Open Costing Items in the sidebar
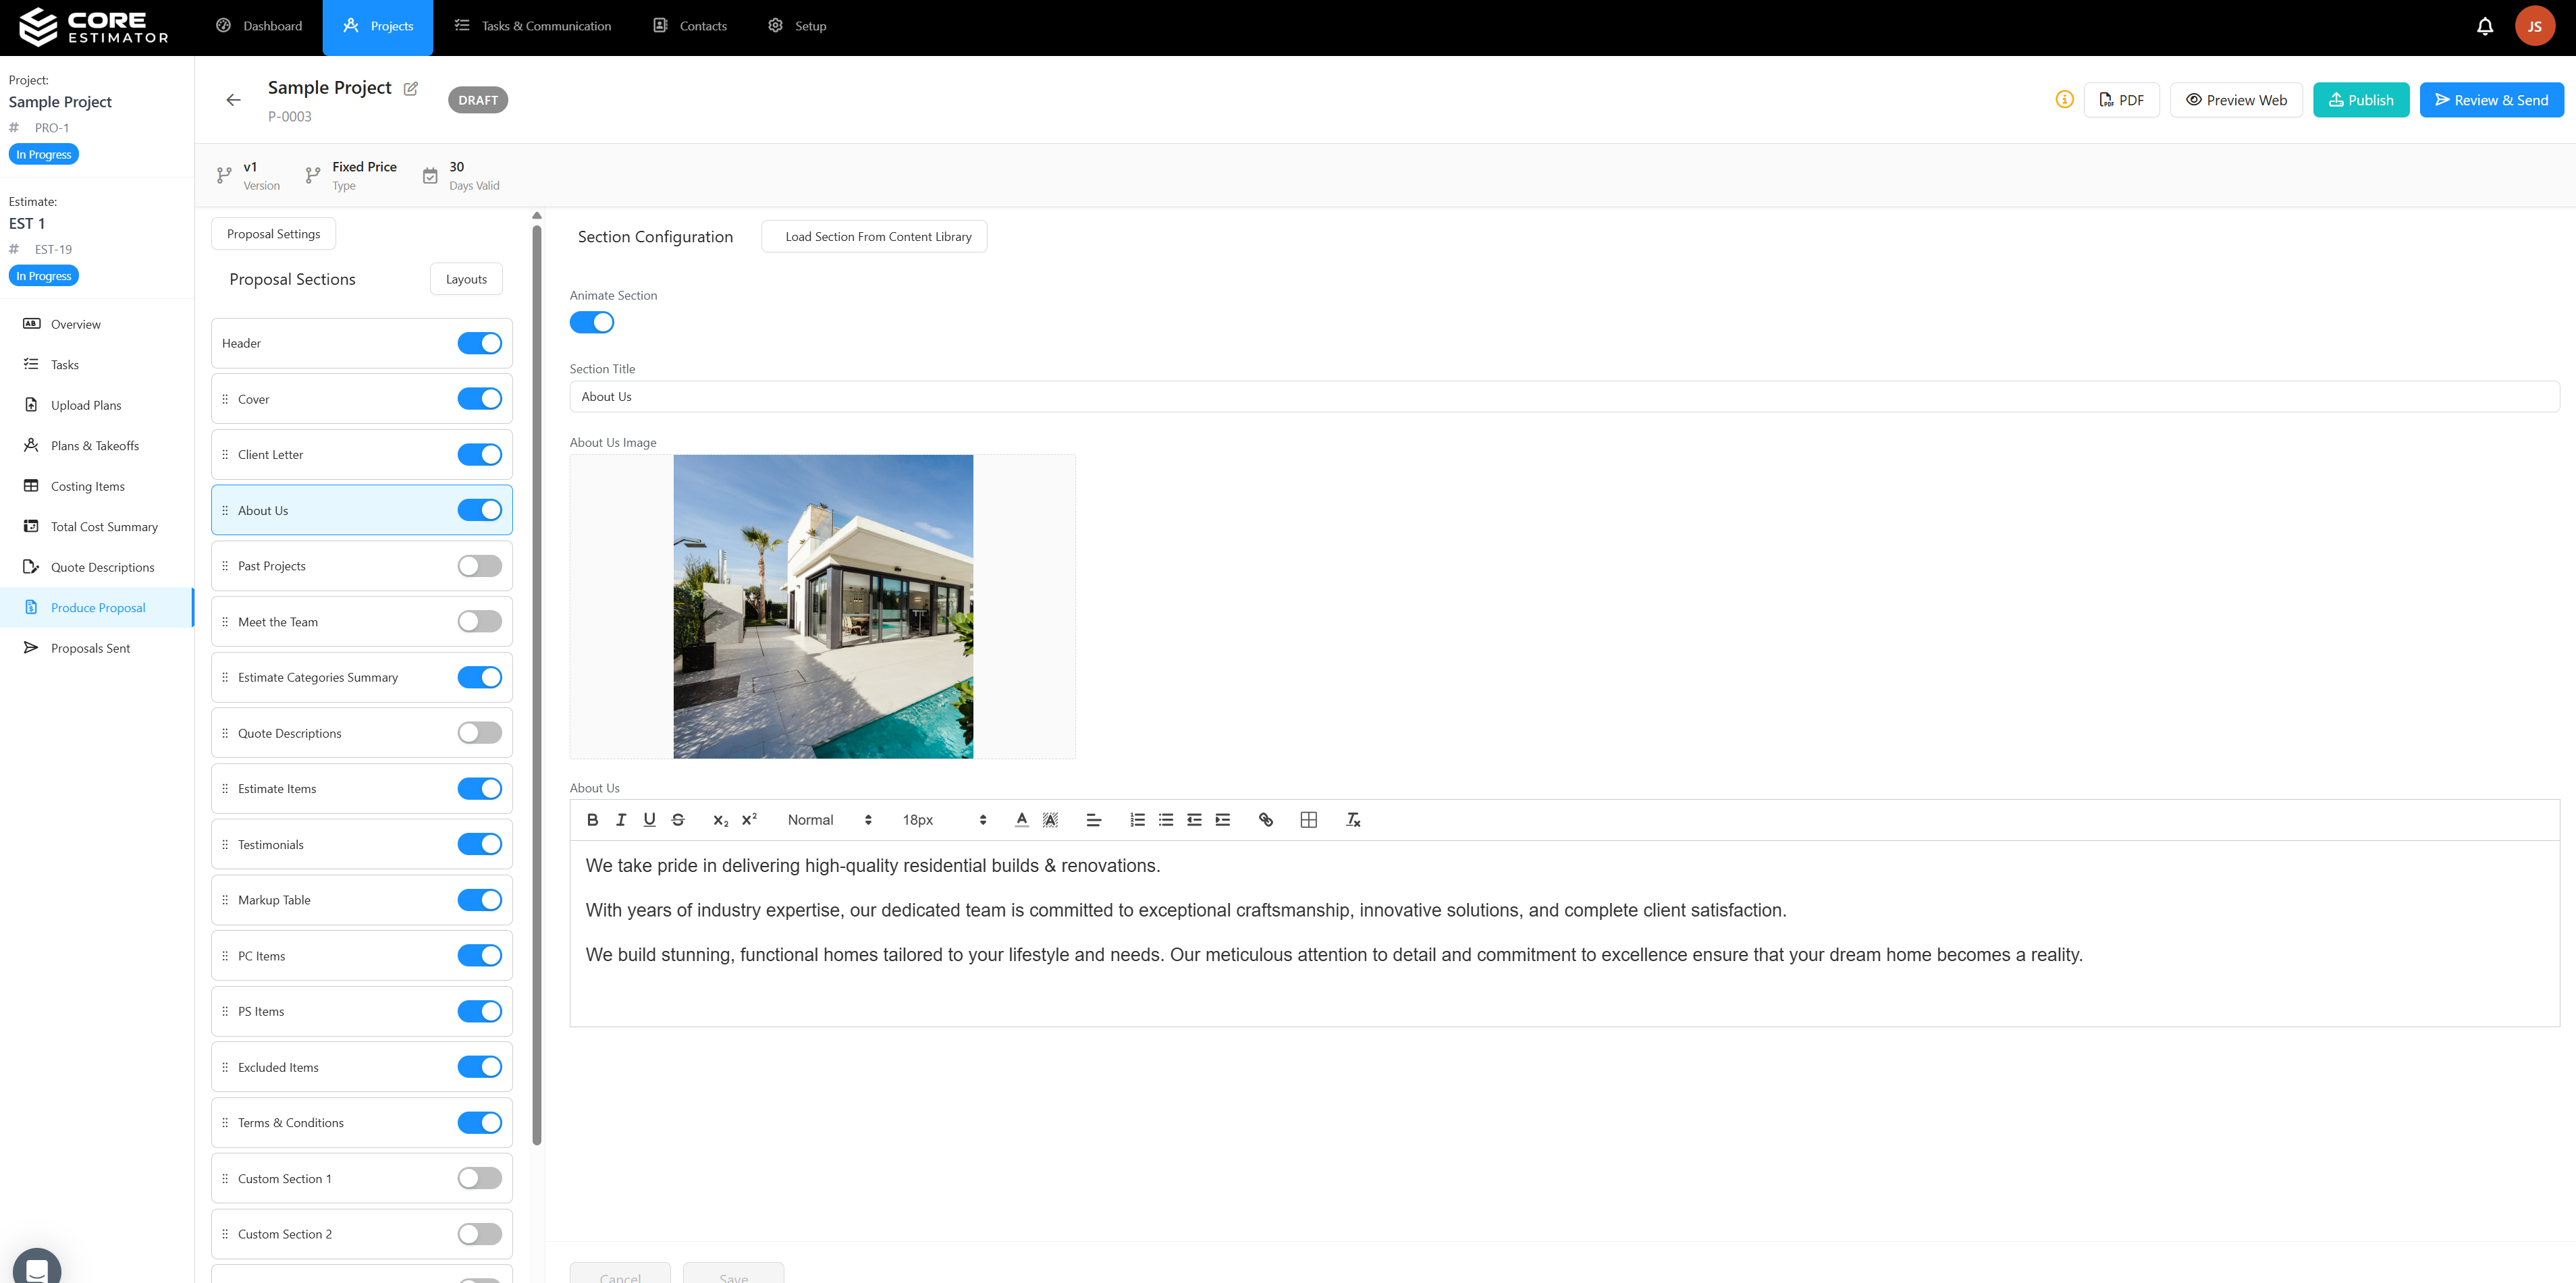Image resolution: width=2576 pixels, height=1283 pixels. tap(97, 486)
